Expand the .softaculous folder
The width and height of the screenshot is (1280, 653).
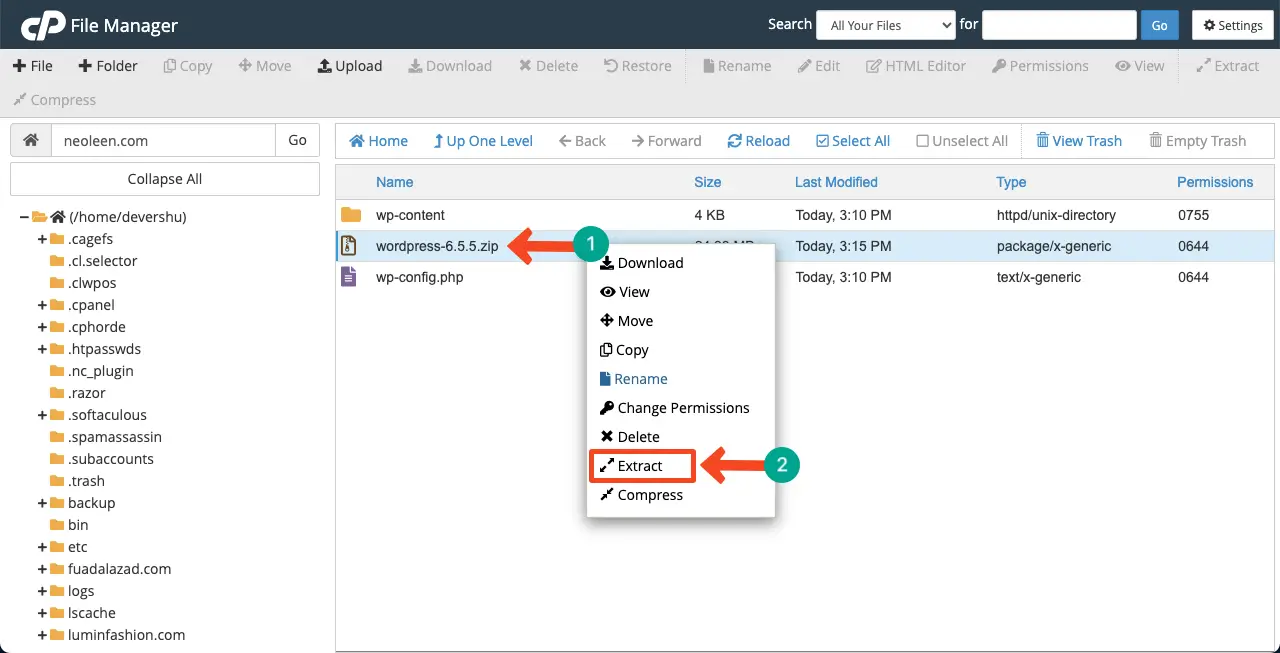point(42,415)
